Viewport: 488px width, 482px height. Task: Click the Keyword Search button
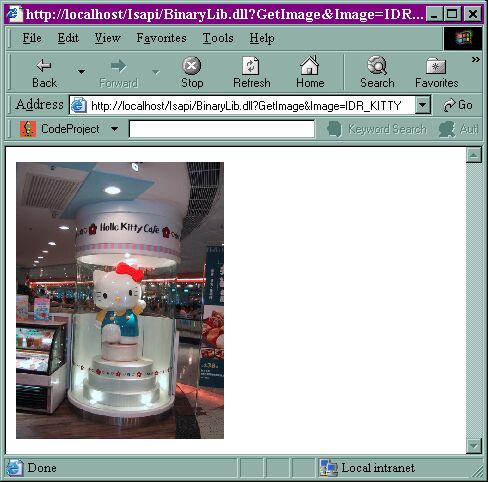(377, 129)
